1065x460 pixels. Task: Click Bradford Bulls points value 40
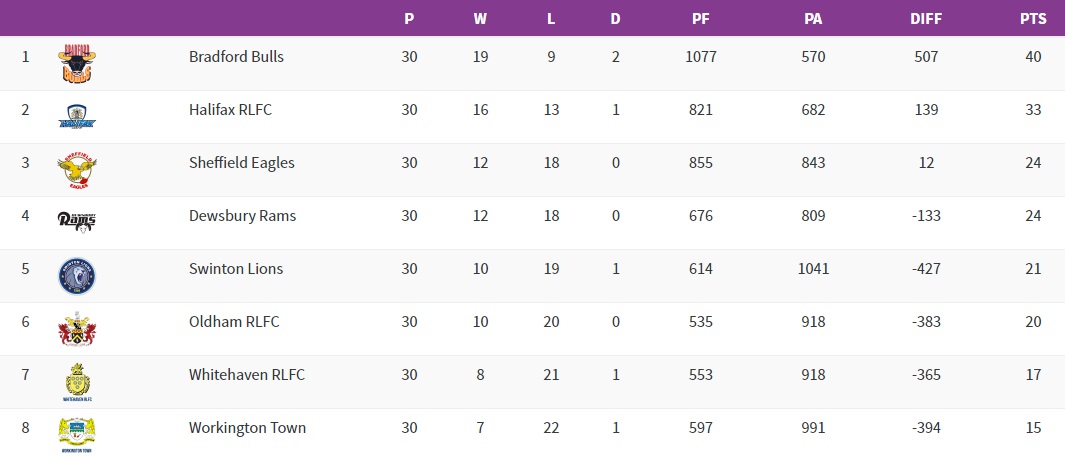point(1033,57)
